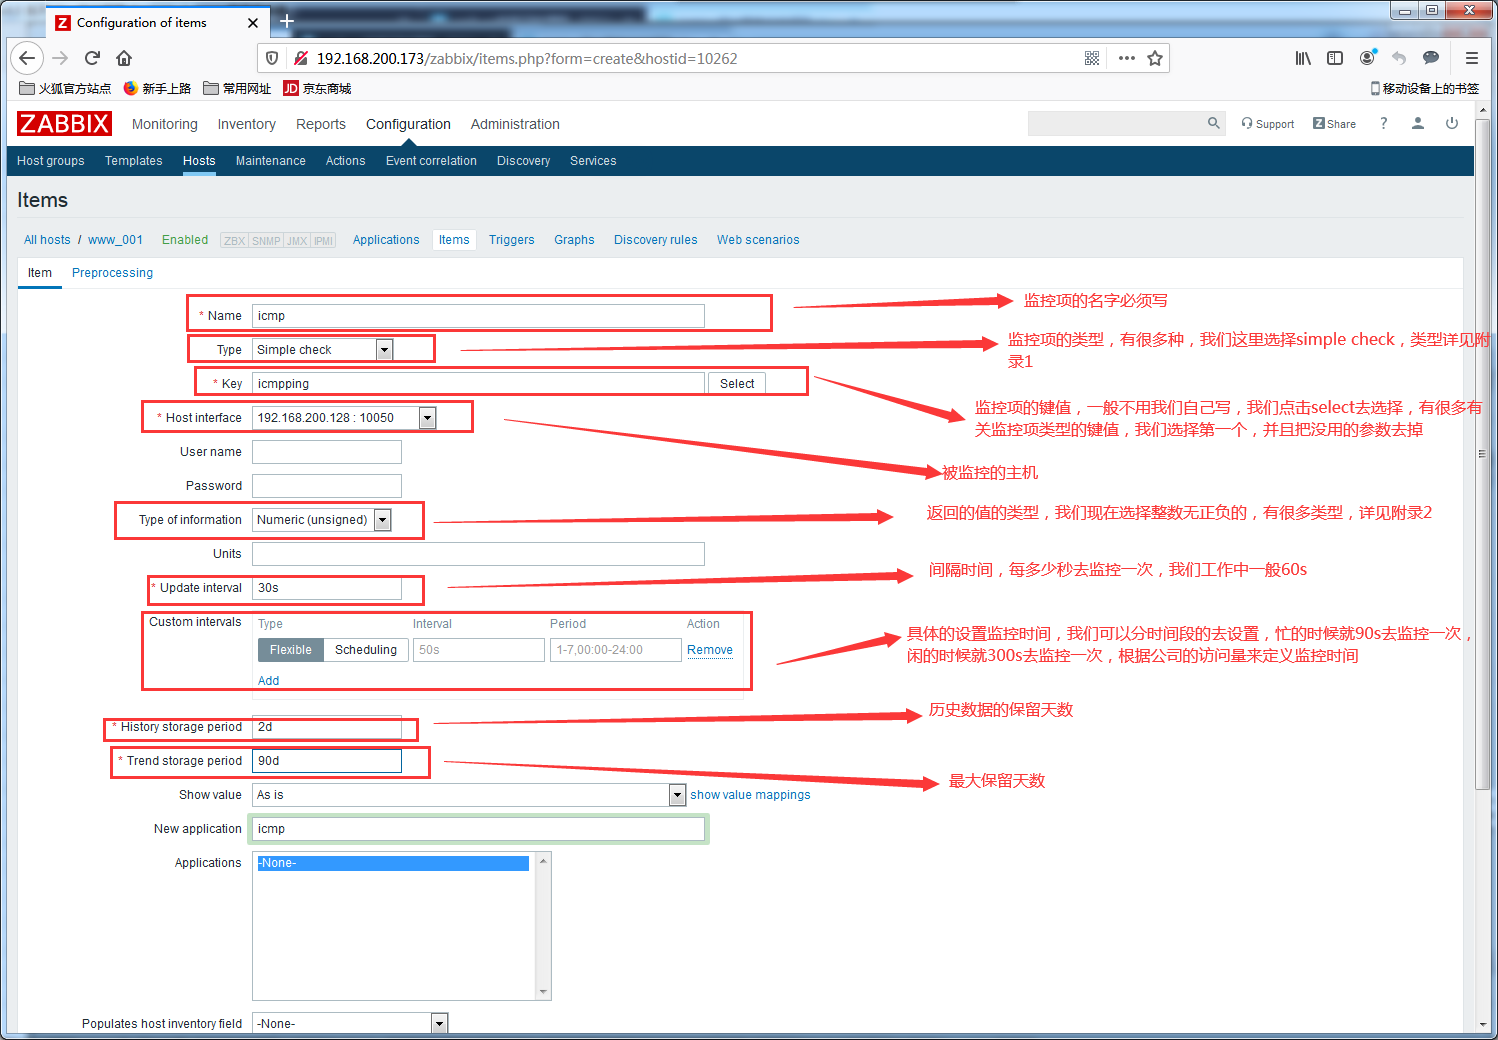Open Zabbix help question mark

click(x=1384, y=123)
